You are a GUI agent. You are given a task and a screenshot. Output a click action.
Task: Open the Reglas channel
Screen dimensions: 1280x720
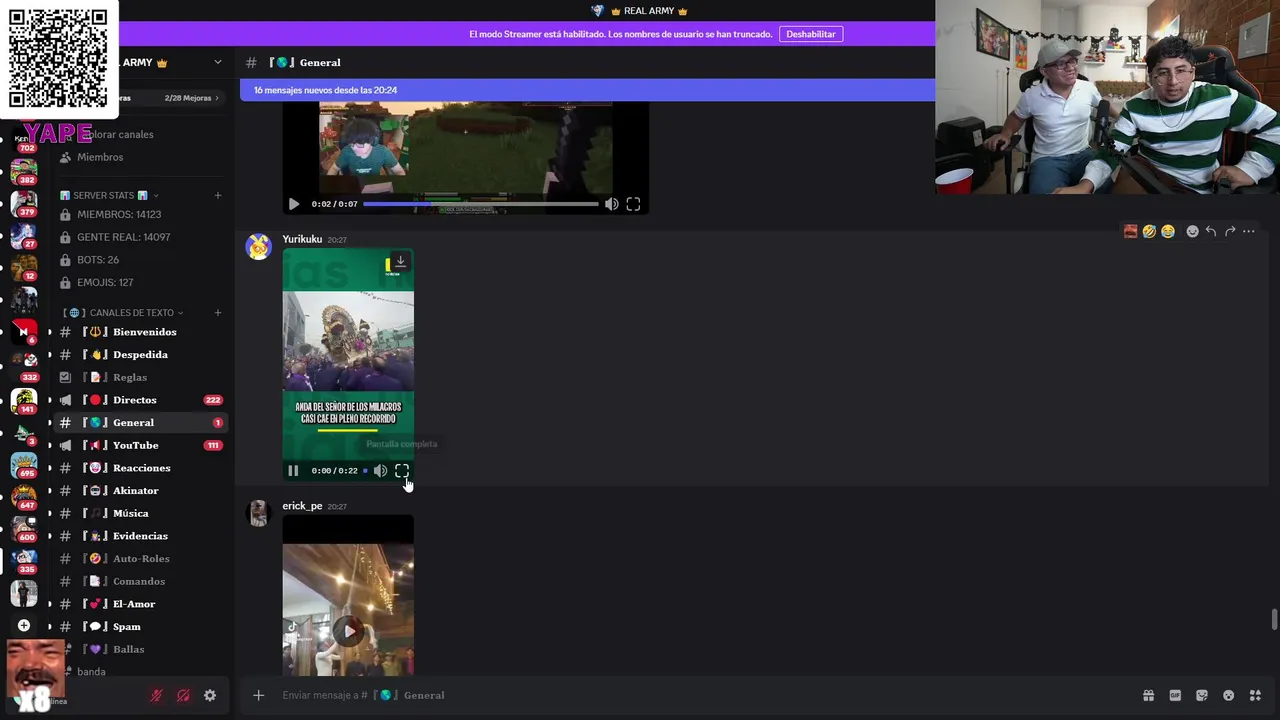pyautogui.click(x=140, y=377)
